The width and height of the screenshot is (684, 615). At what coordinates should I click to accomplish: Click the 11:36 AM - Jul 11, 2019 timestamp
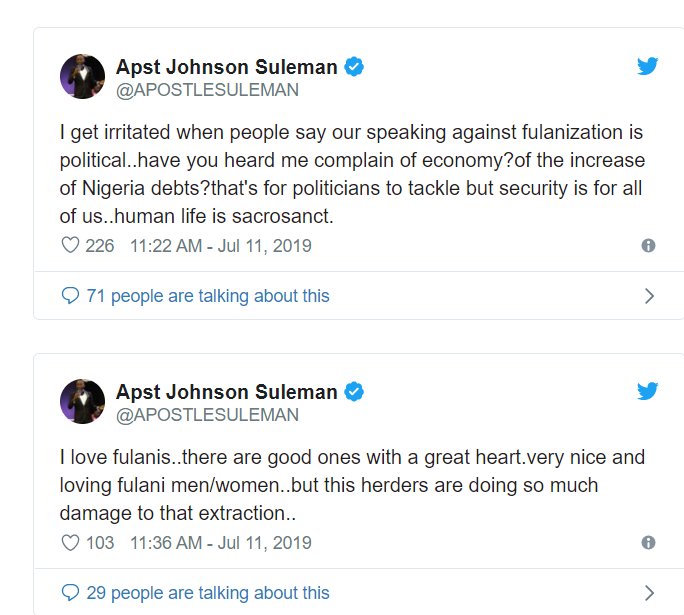[221, 543]
